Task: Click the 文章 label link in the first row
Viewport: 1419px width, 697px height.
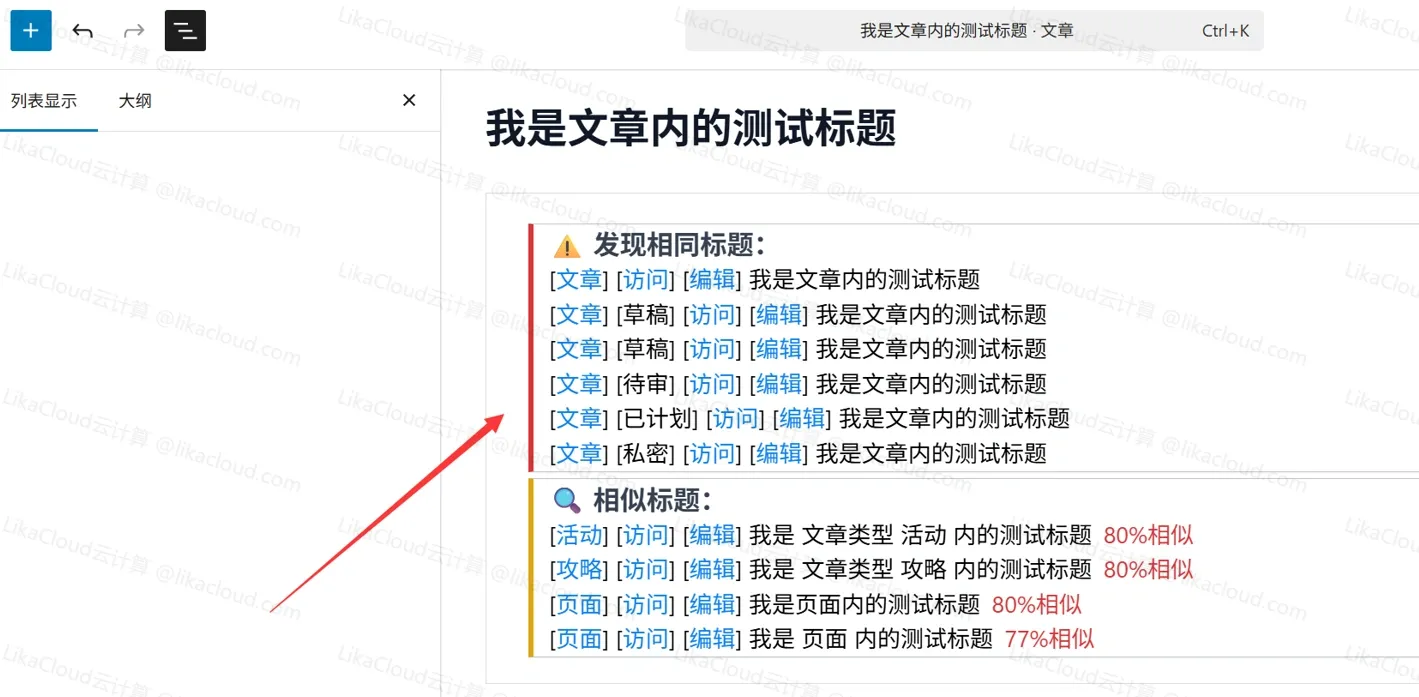Action: 578,280
